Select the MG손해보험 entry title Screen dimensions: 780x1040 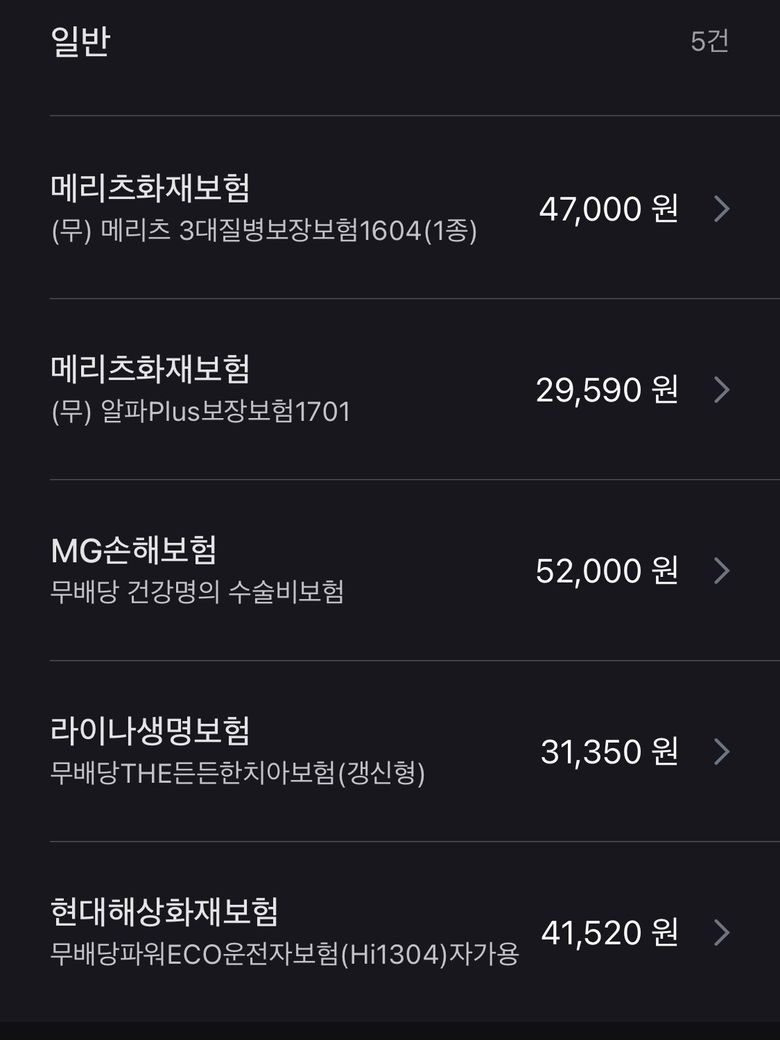click(x=133, y=550)
